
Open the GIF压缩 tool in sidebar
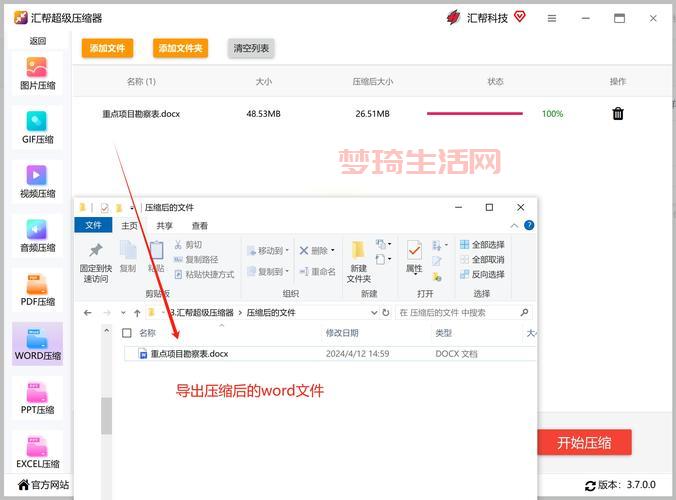coord(38,128)
